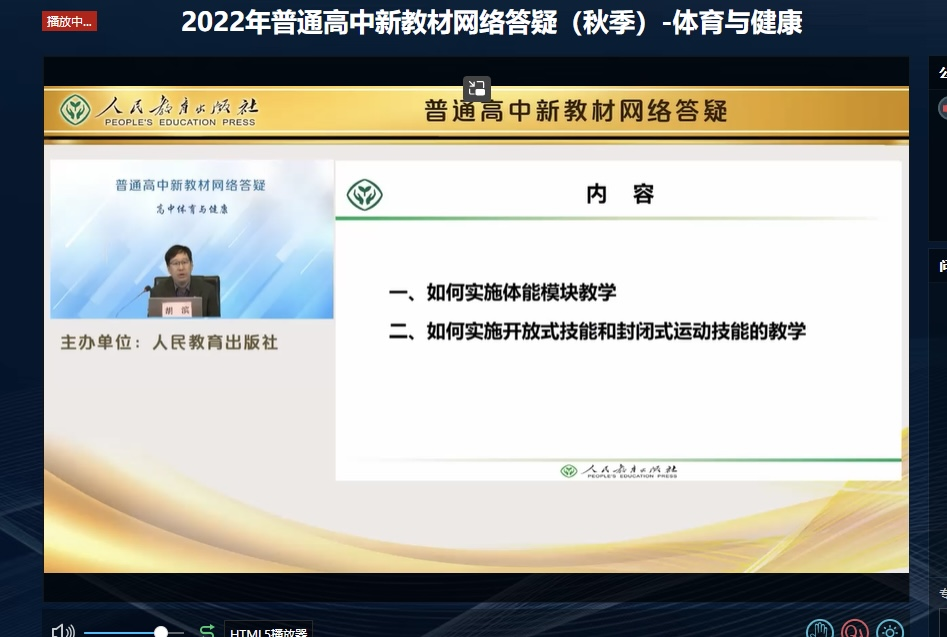
Task: Click text 一、如何实施体能模块教学
Action: pos(502,293)
